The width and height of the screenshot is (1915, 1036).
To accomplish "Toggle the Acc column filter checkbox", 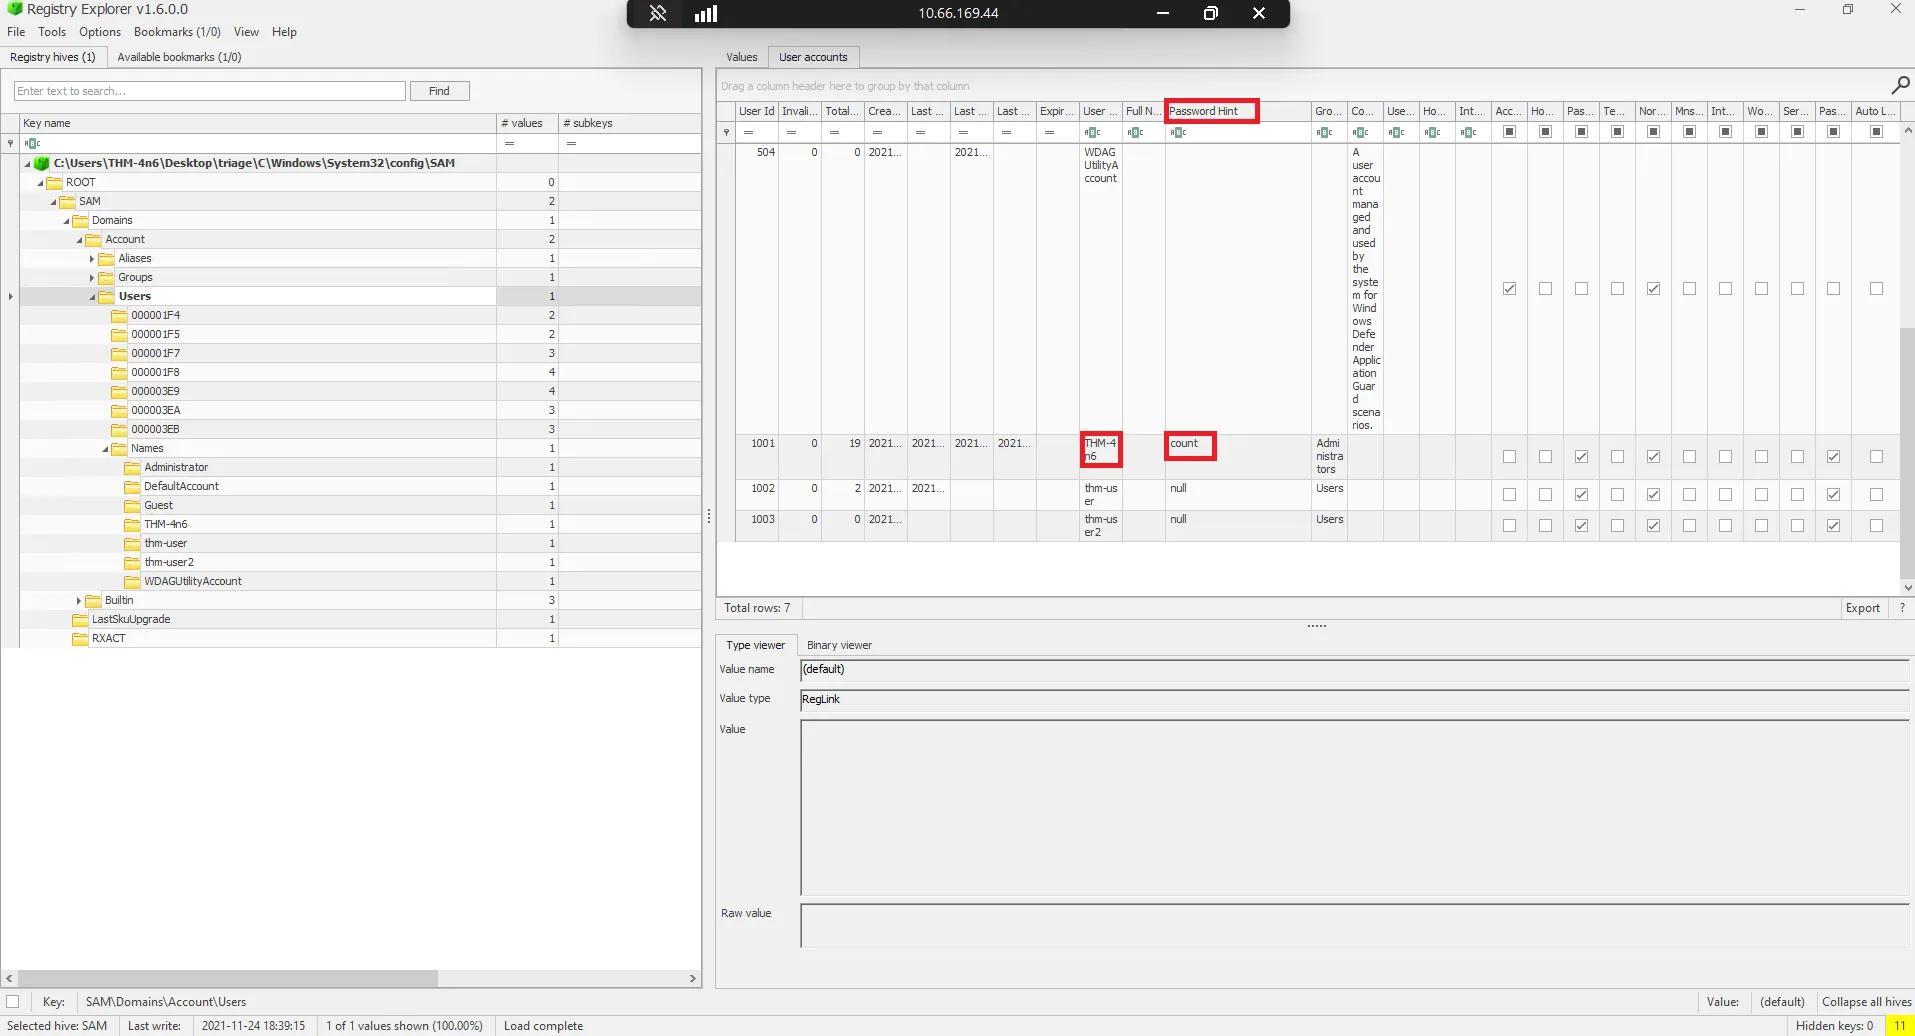I will click(x=1509, y=132).
